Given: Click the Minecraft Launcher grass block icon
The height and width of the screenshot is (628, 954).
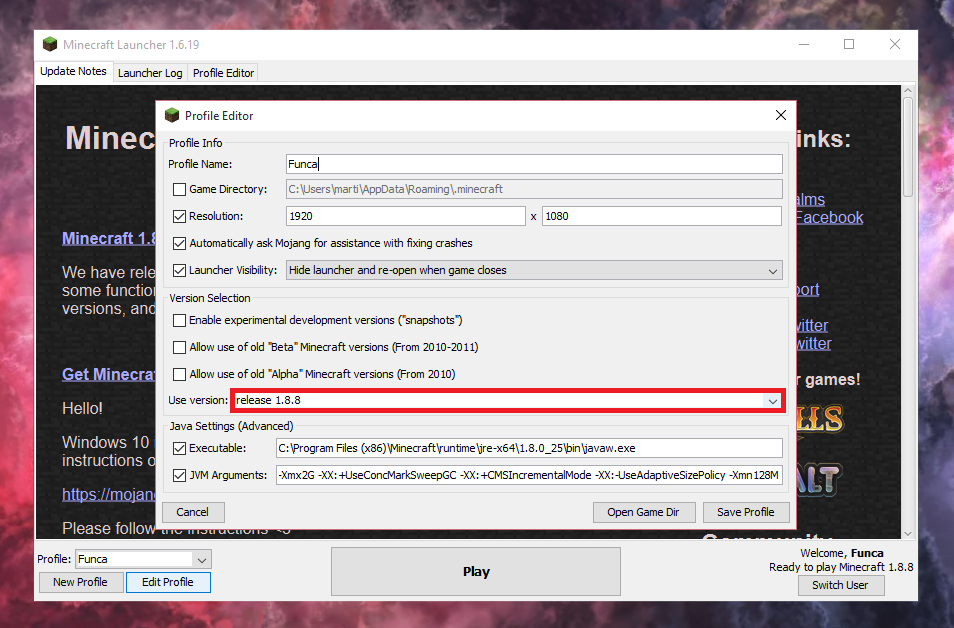Looking at the screenshot, I should click(49, 44).
